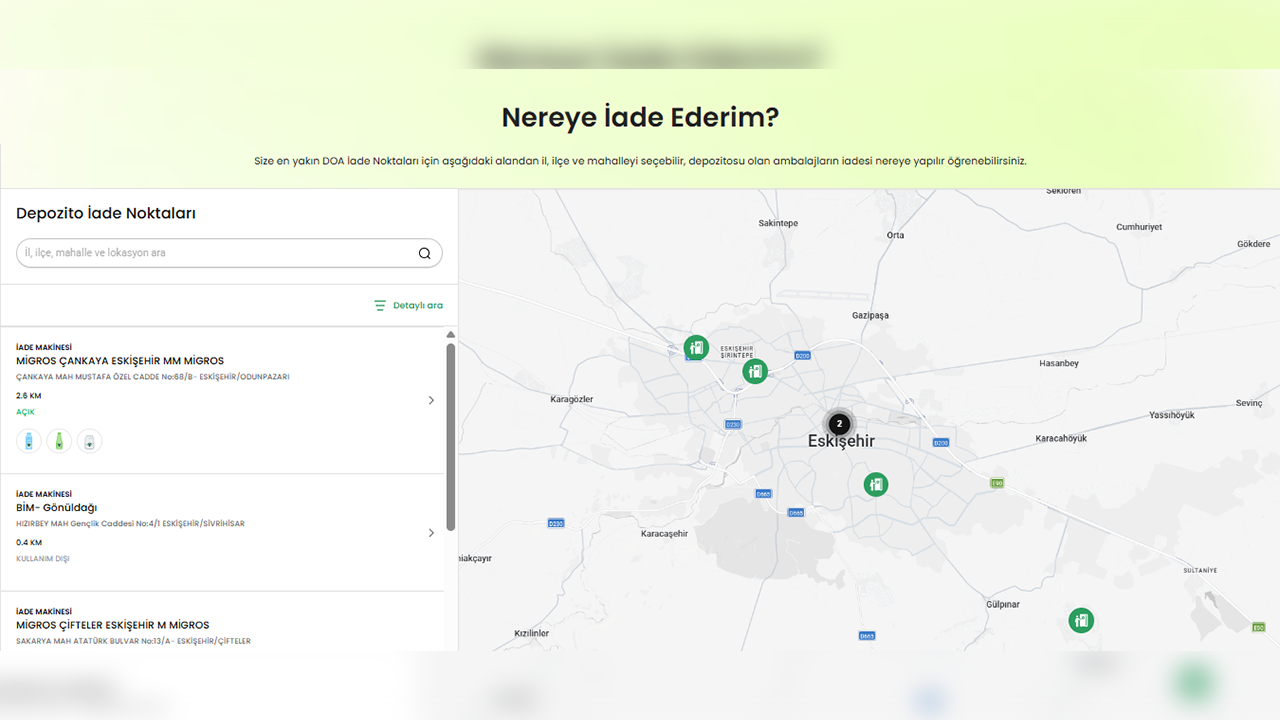Click the Depozito İade Noktaları heading
Image resolution: width=1280 pixels, height=720 pixels.
[106, 213]
